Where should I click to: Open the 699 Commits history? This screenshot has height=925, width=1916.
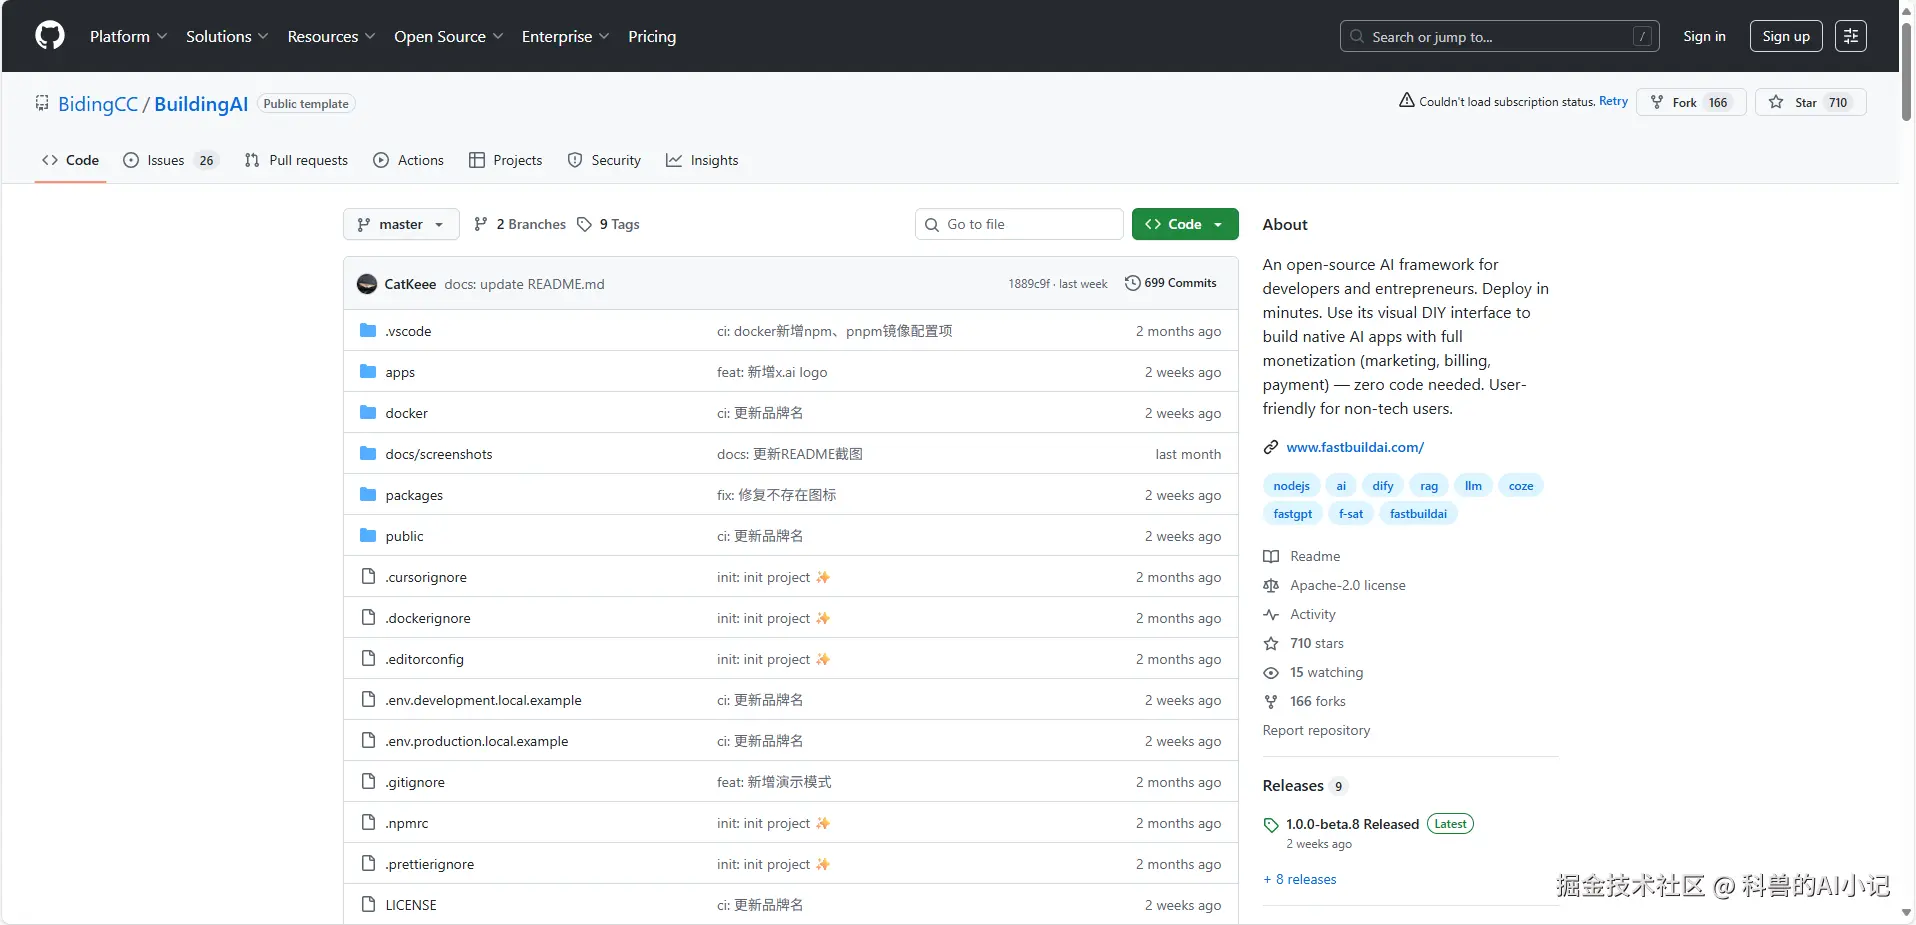click(1171, 283)
